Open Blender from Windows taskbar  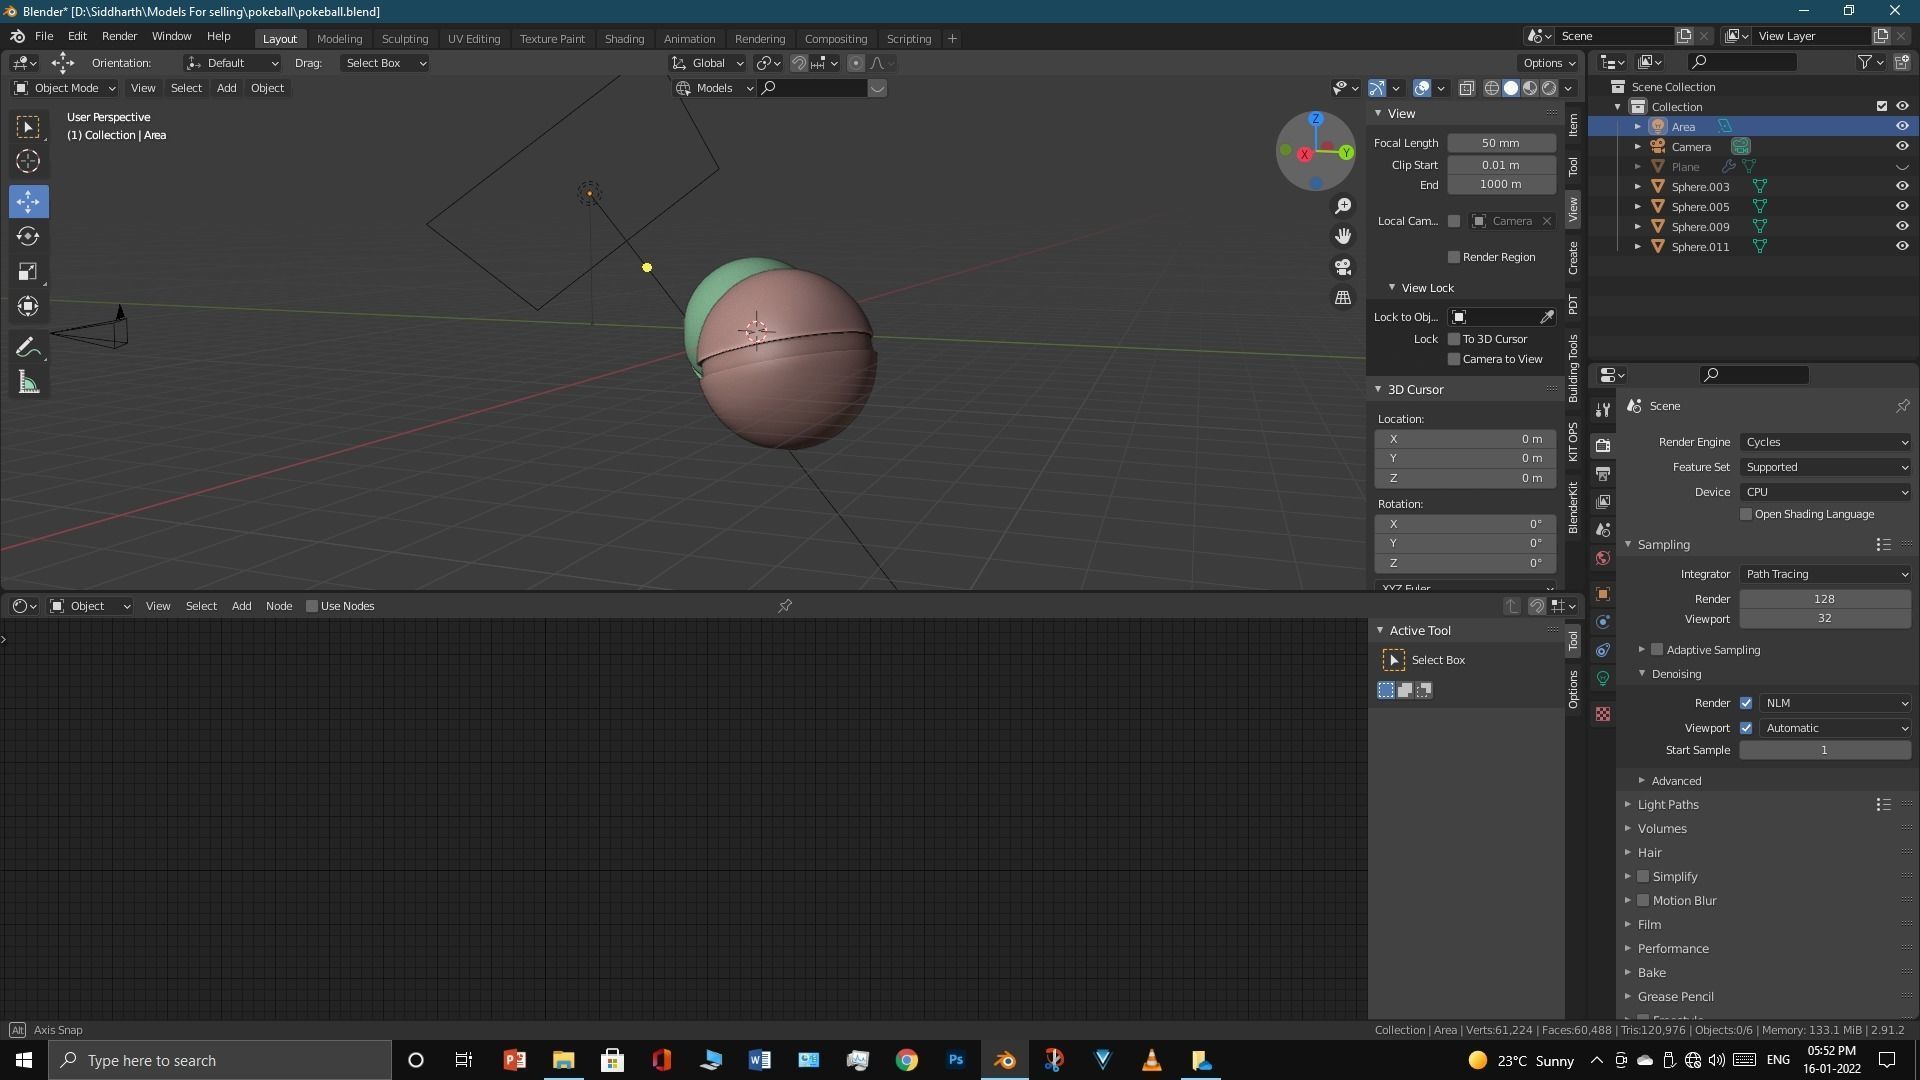click(x=1005, y=1060)
